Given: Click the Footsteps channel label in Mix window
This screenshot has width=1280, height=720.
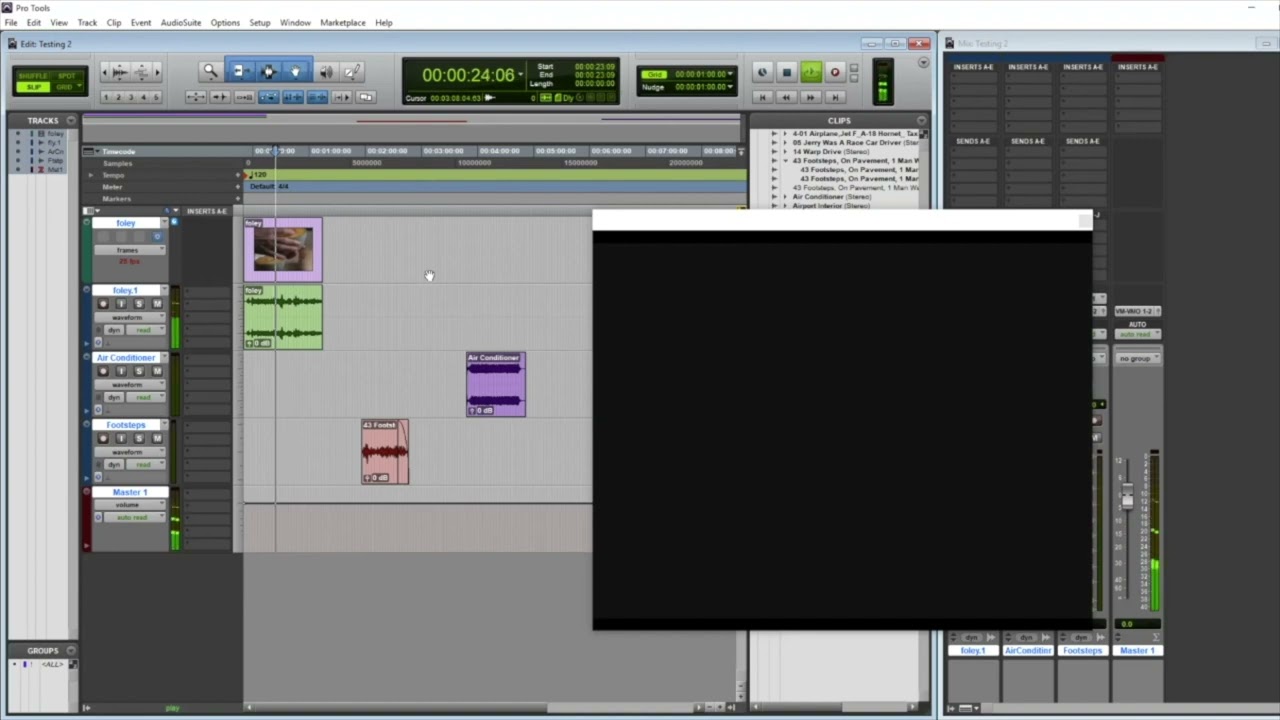Looking at the screenshot, I should point(1082,650).
